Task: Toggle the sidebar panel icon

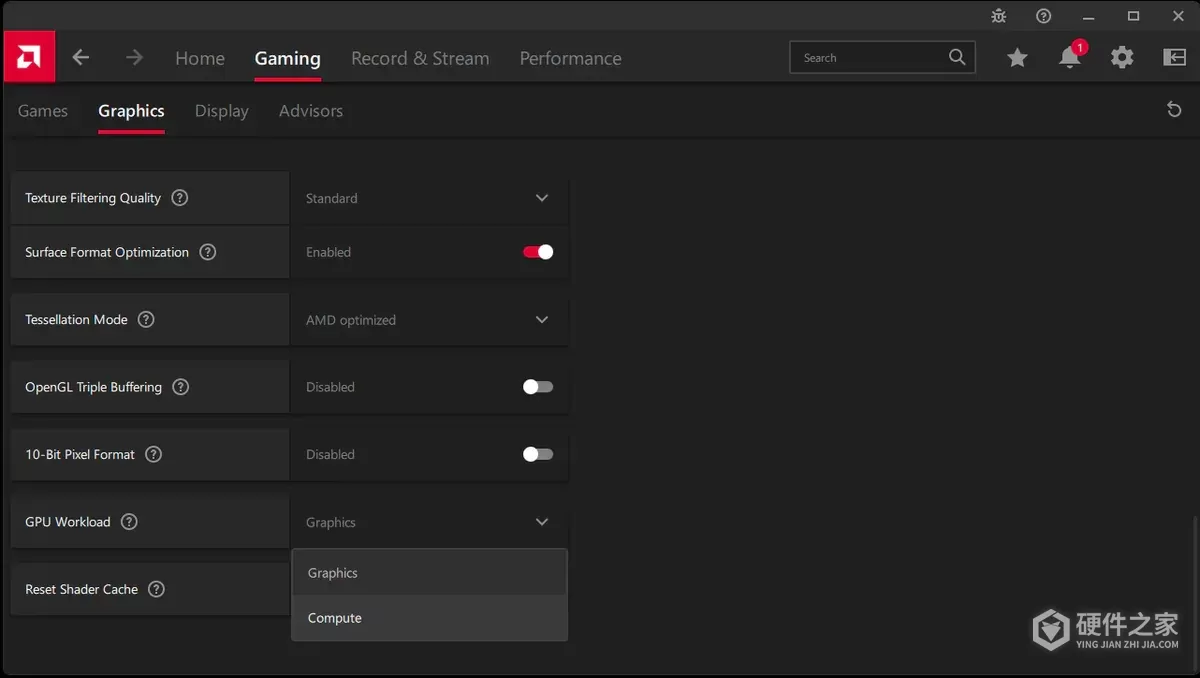Action: point(1175,58)
